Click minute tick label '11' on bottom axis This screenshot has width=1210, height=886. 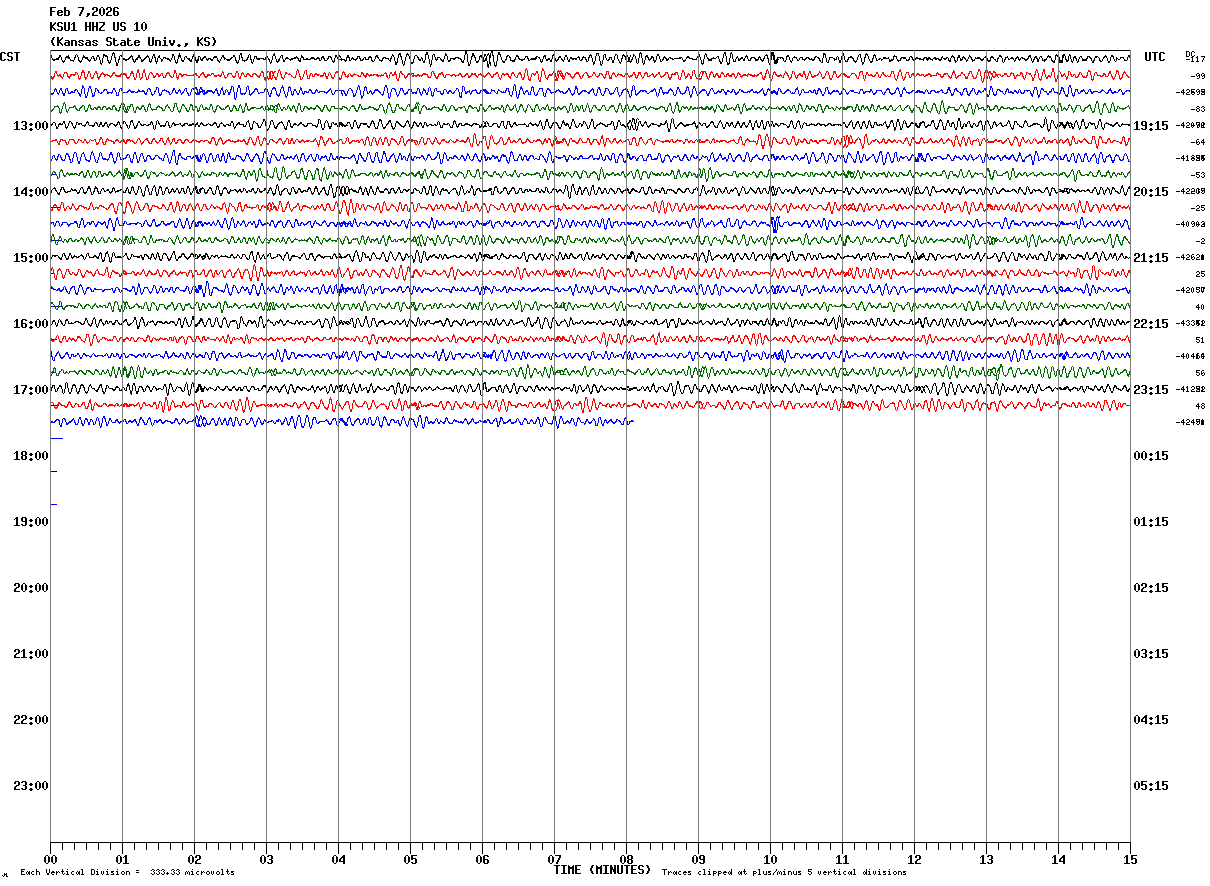(x=842, y=860)
